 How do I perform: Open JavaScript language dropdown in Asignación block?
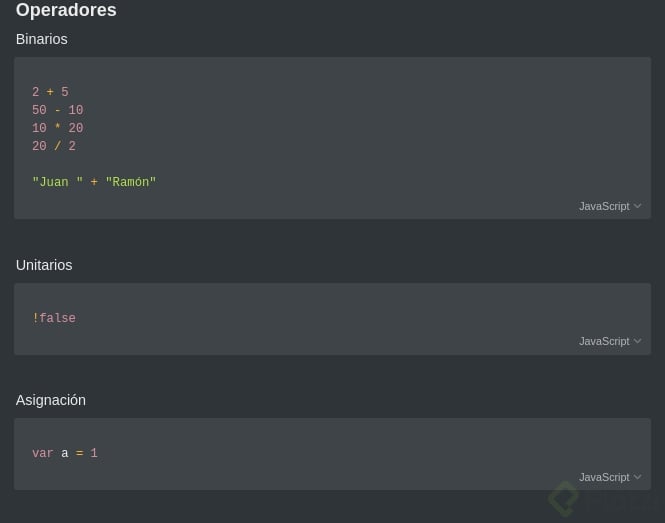point(610,477)
